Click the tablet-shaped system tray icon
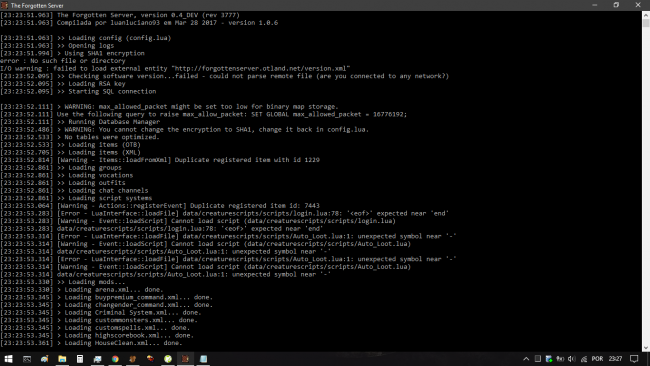This screenshot has width=650, height=366. point(537,359)
